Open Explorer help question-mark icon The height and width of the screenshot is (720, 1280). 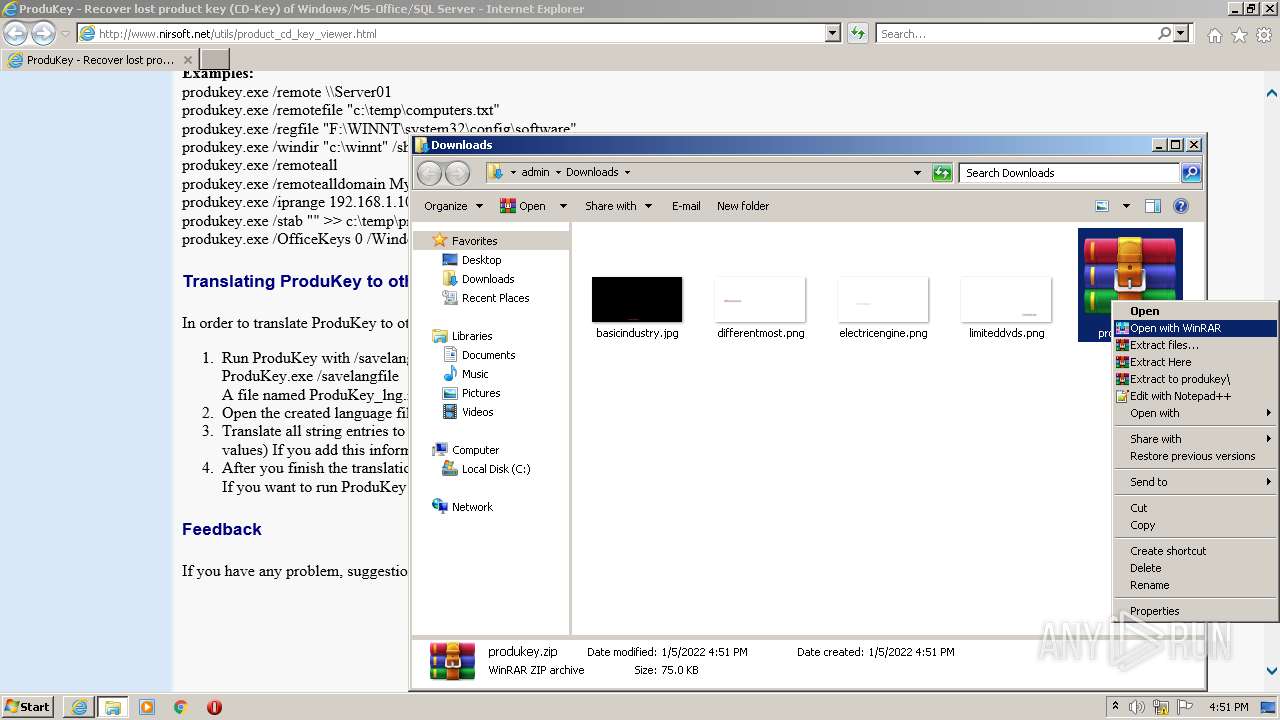click(x=1181, y=206)
